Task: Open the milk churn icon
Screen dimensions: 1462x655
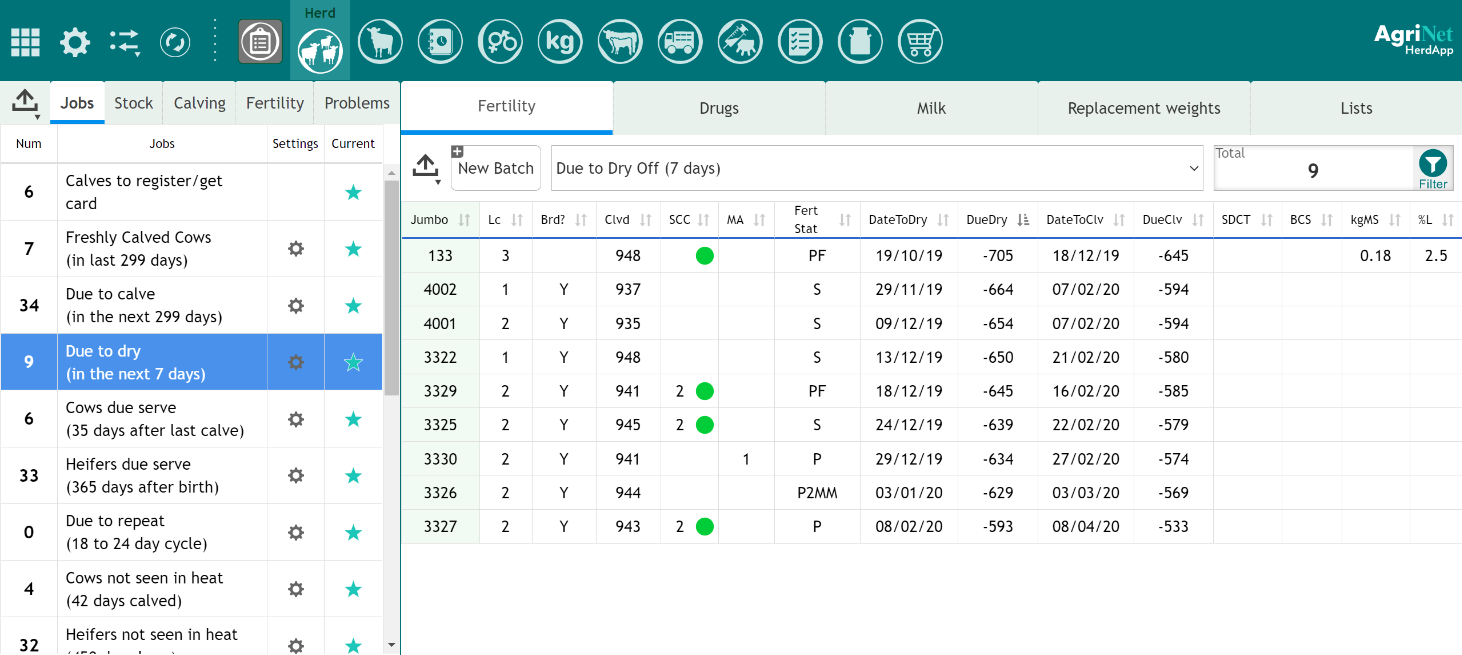Action: pos(860,42)
